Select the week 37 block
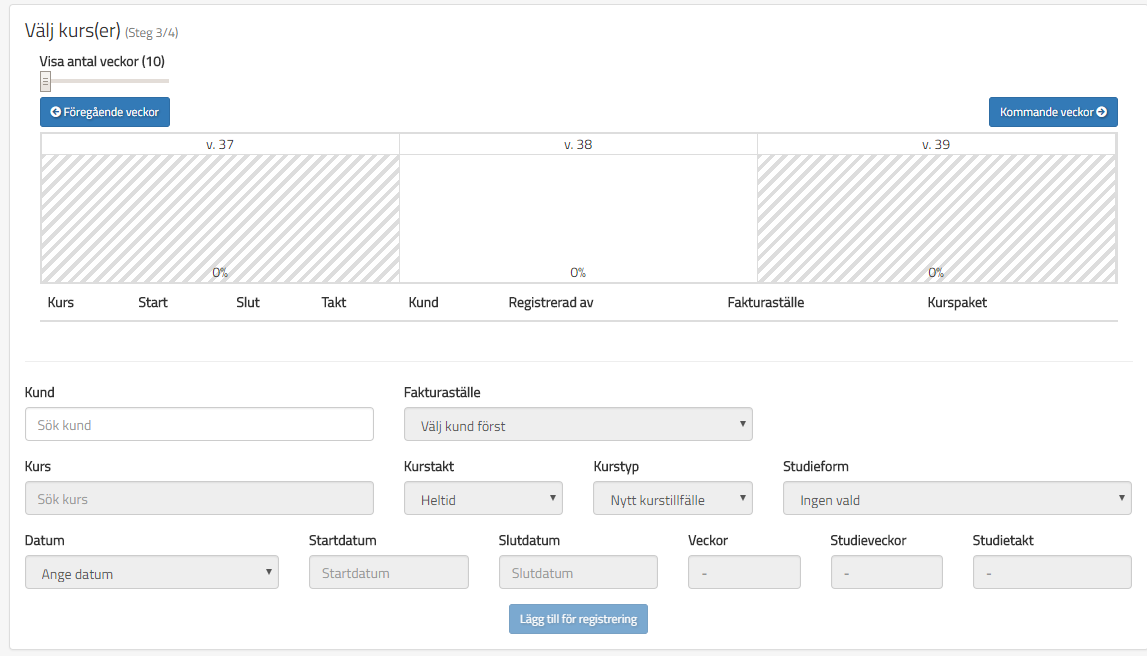The image size is (1147, 656). click(x=220, y=218)
